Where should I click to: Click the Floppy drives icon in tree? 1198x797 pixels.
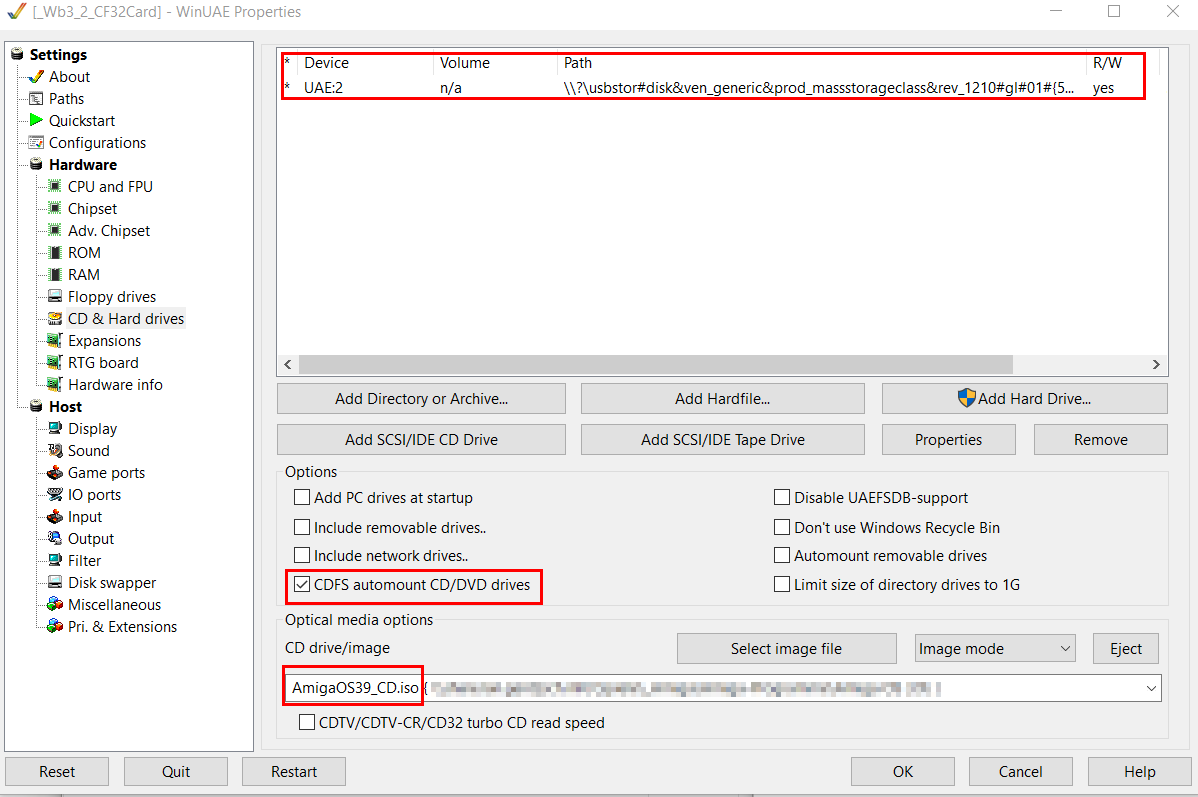click(x=55, y=297)
